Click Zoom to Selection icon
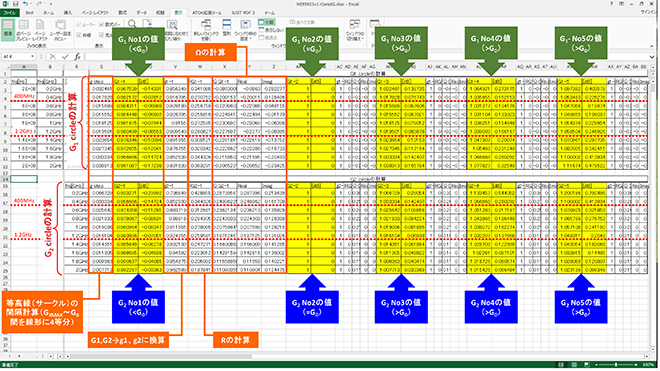Viewport: 660px width, 371px height. 172,29
